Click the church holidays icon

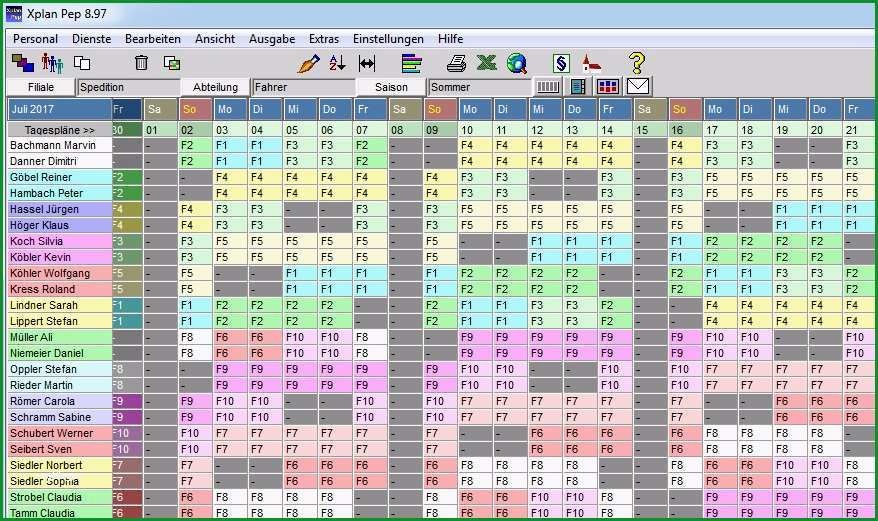(x=591, y=63)
